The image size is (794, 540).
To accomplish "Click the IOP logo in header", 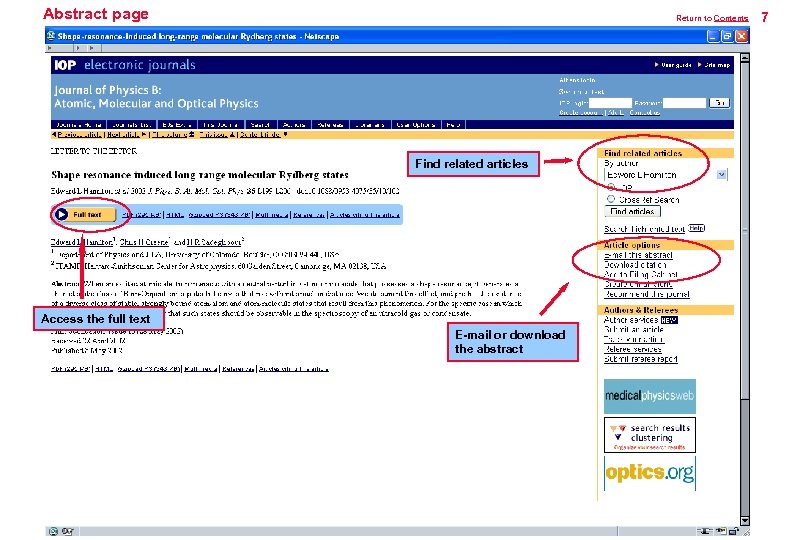I will tap(65, 65).
